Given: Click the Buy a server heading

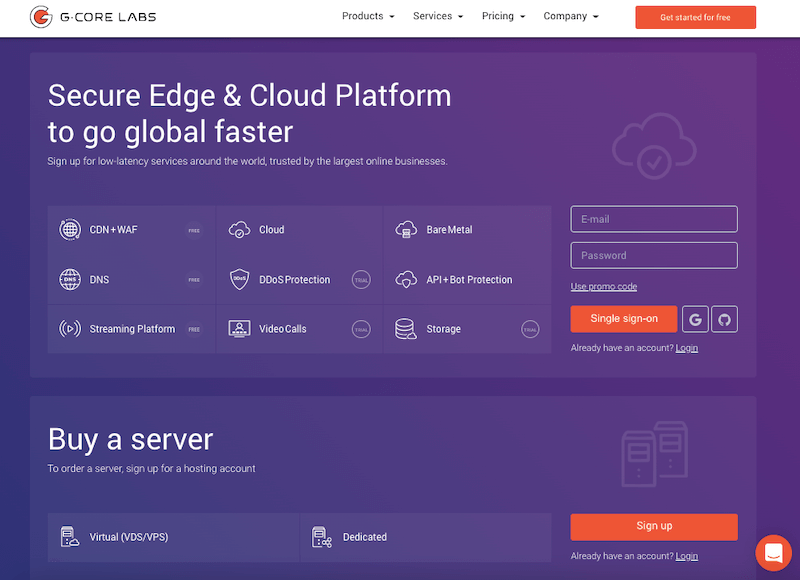Looking at the screenshot, I should point(131,439).
